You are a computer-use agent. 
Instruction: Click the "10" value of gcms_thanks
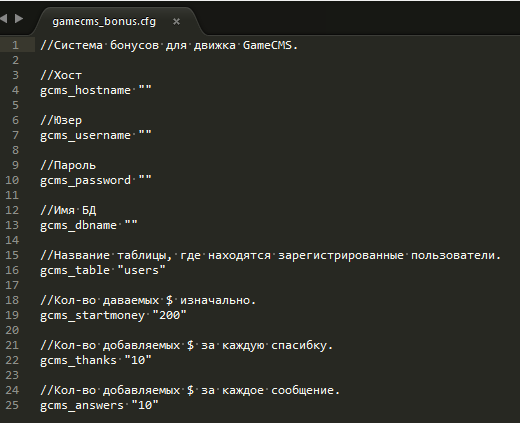click(138, 360)
